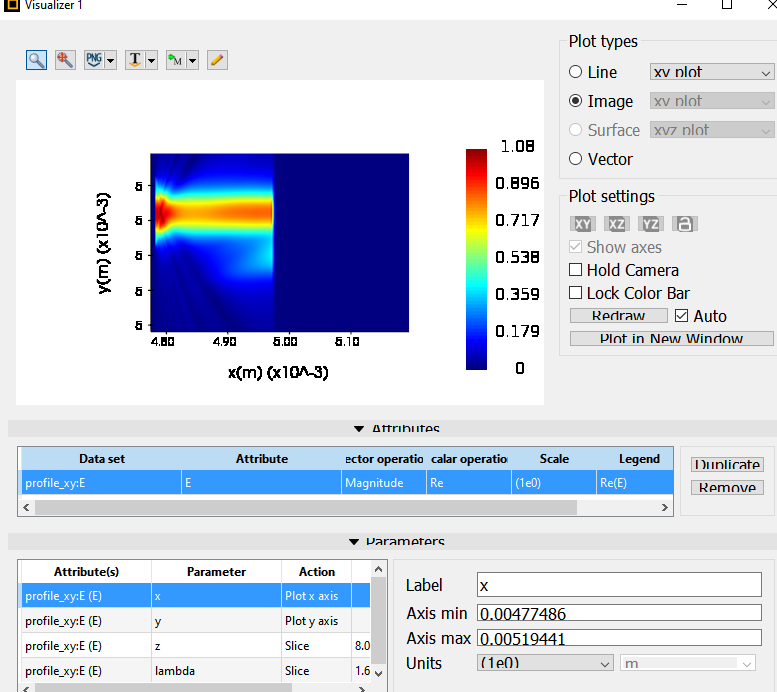
Task: Click the Data set column header
Action: pyautogui.click(x=102, y=459)
